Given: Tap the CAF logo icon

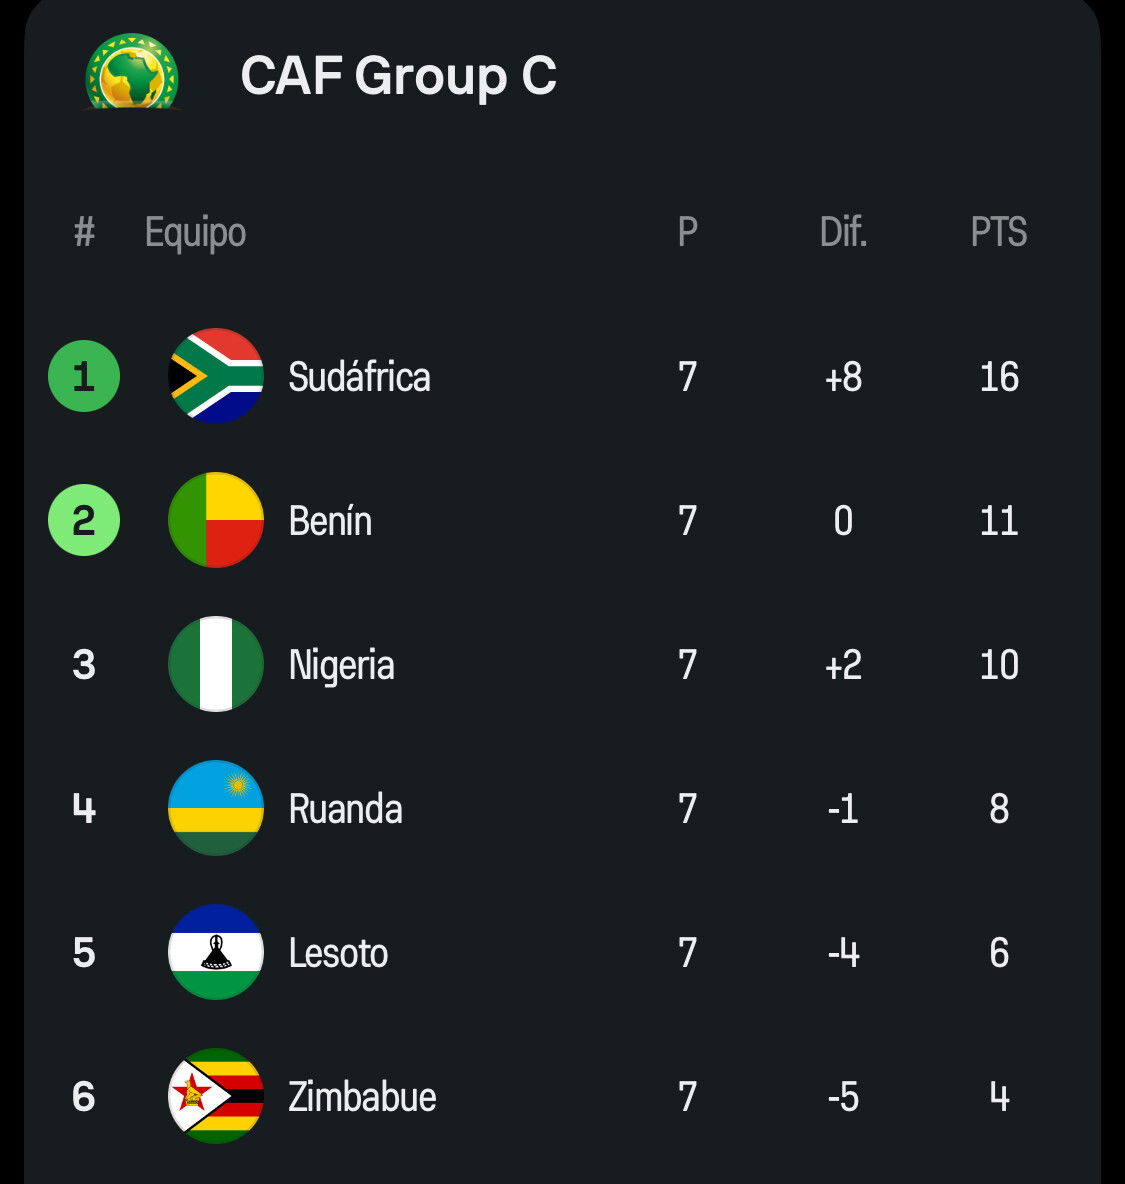Looking at the screenshot, I should [132, 72].
